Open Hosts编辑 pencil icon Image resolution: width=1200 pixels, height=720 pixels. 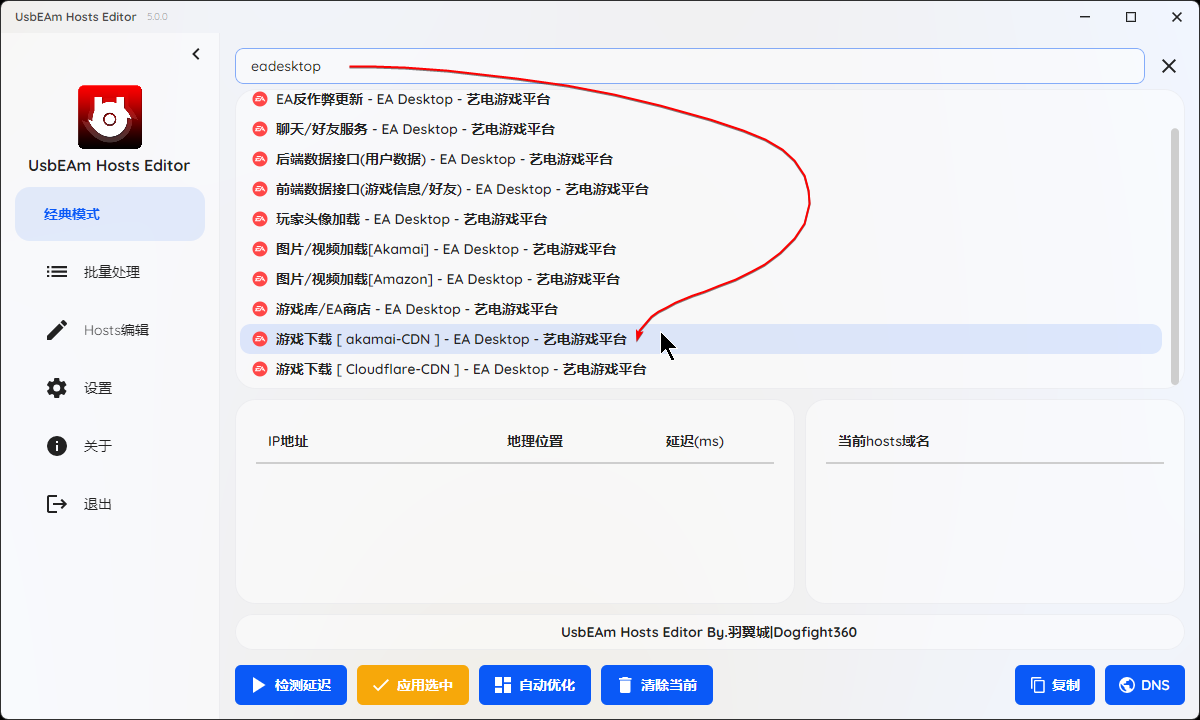tap(57, 330)
